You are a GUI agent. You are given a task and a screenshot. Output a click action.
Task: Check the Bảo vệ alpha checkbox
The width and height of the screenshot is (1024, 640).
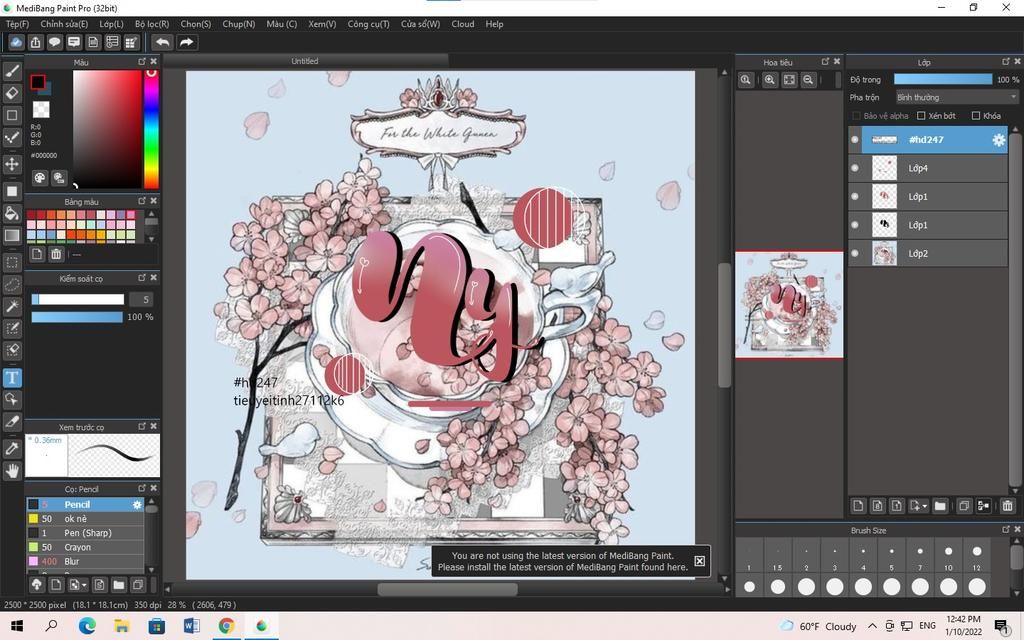click(856, 116)
